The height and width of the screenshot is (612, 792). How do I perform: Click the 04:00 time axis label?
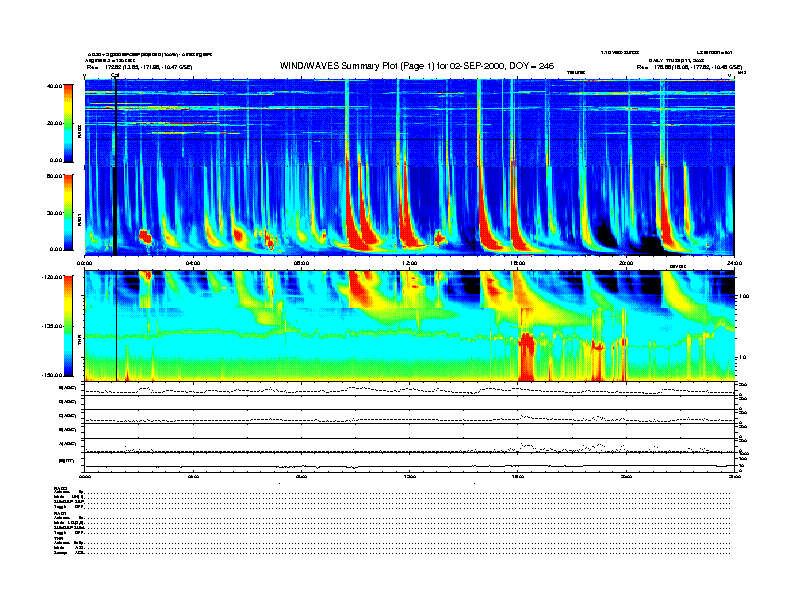[193, 263]
